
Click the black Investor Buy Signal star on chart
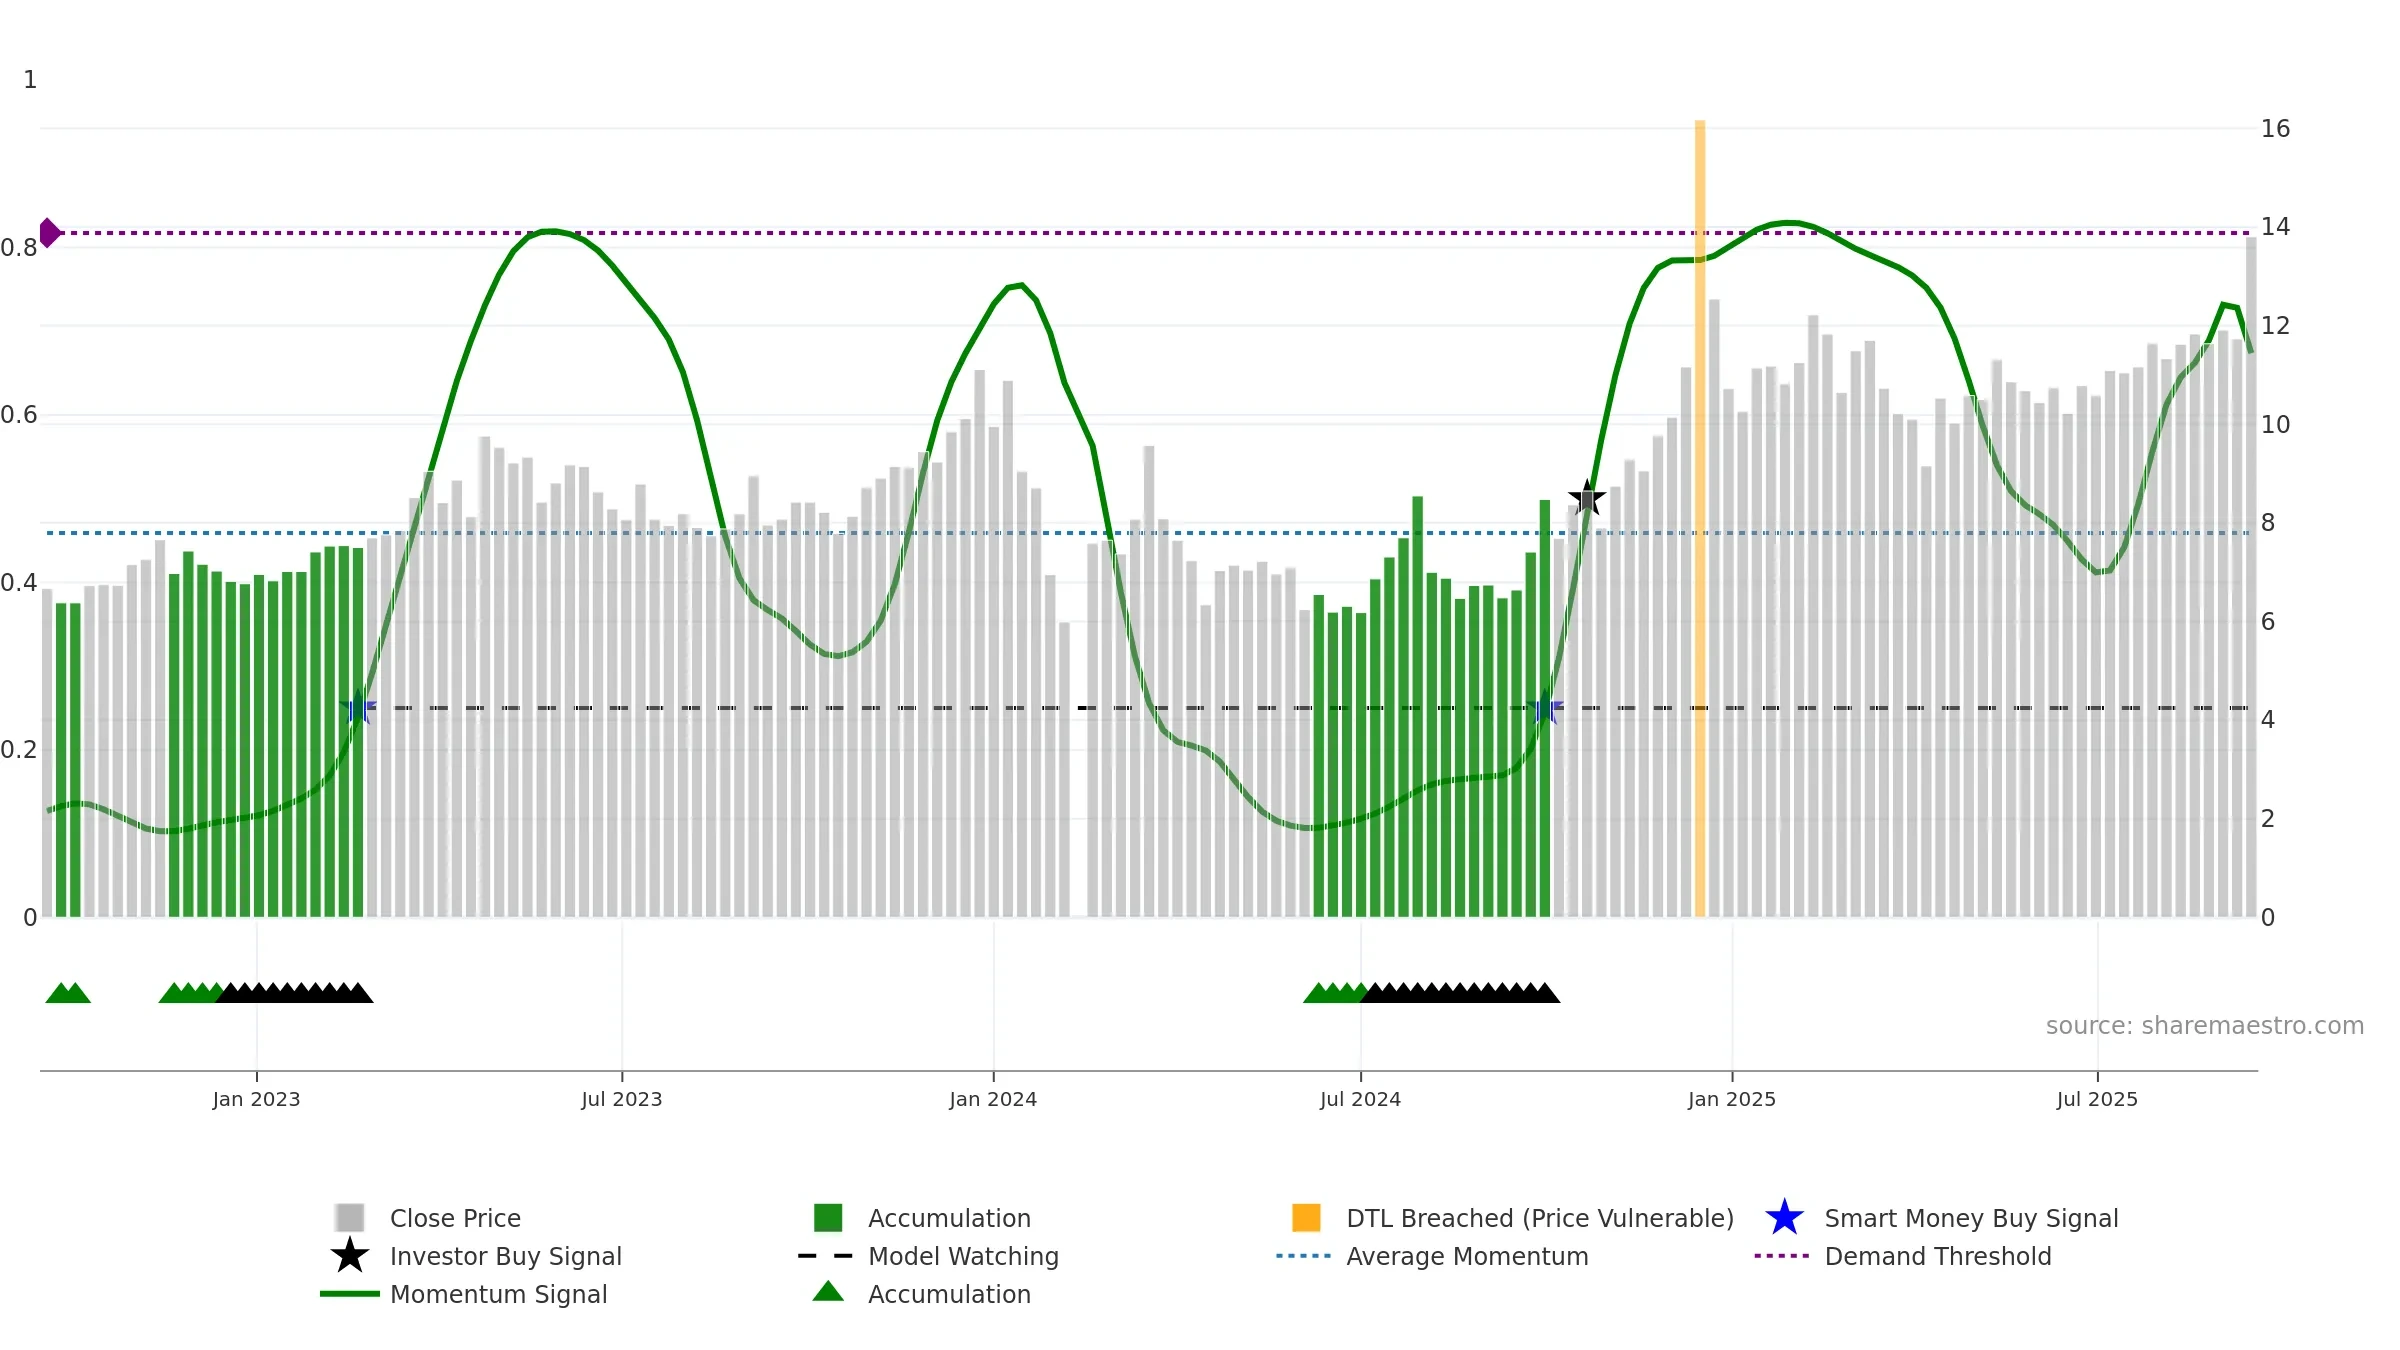1587,497
